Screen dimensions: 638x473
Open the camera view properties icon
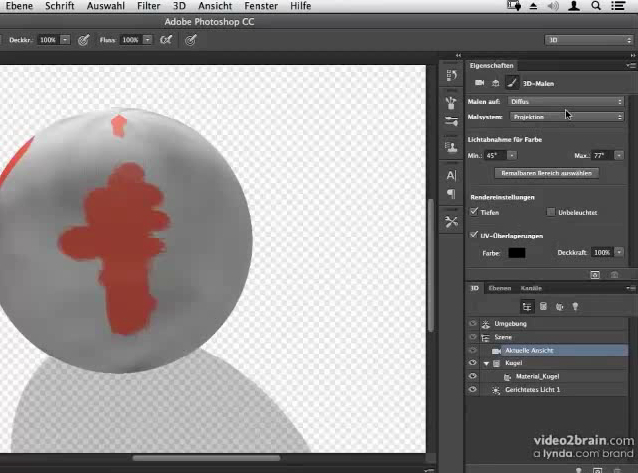click(479, 82)
